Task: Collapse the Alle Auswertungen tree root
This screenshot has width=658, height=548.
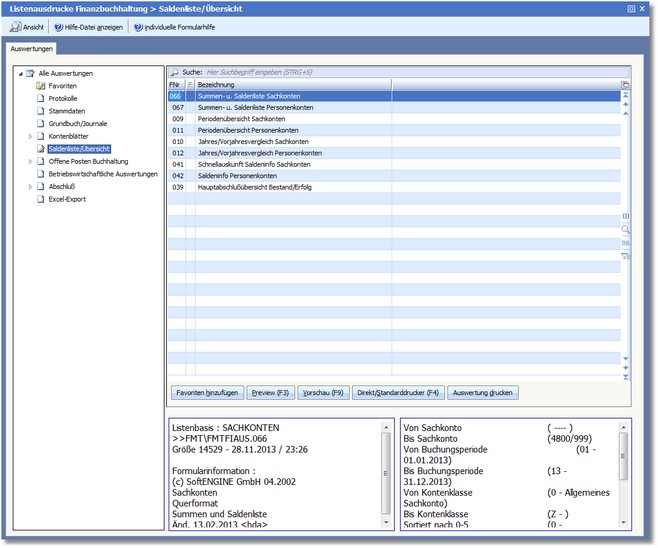Action: click(19, 74)
